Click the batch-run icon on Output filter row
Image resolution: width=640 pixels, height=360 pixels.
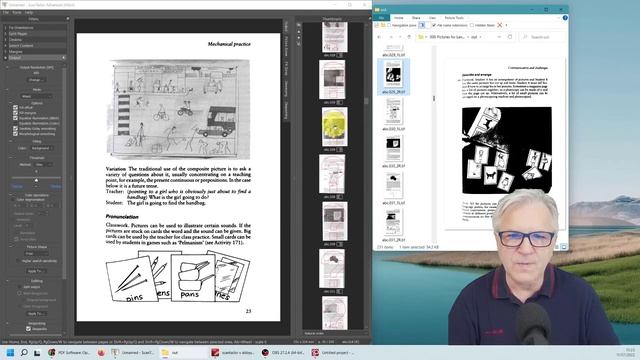click(x=63, y=58)
